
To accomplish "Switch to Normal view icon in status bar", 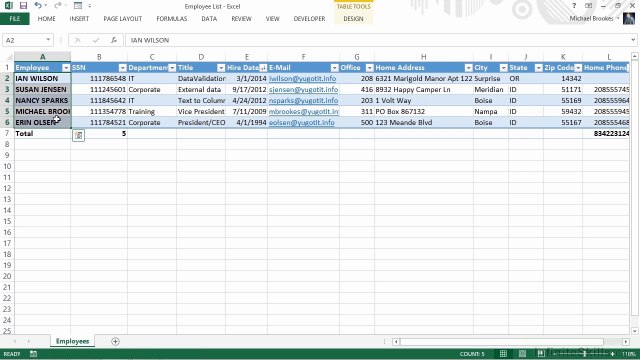I will [x=503, y=353].
